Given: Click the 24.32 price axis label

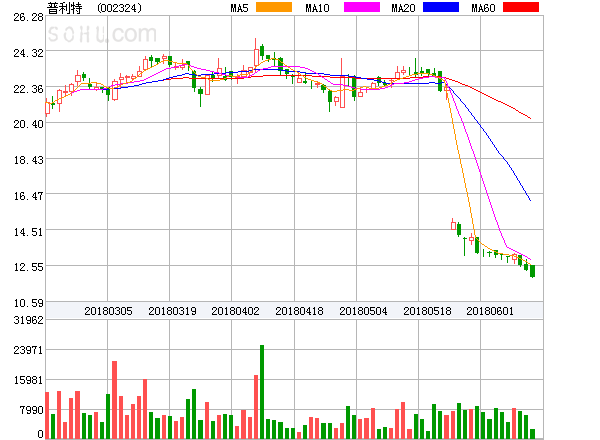Looking at the screenshot, I should [x=28, y=53].
